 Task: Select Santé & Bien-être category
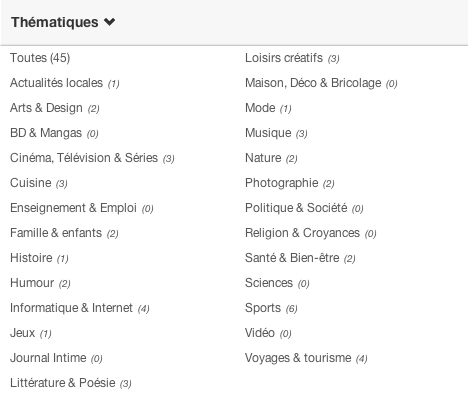[x=292, y=258]
